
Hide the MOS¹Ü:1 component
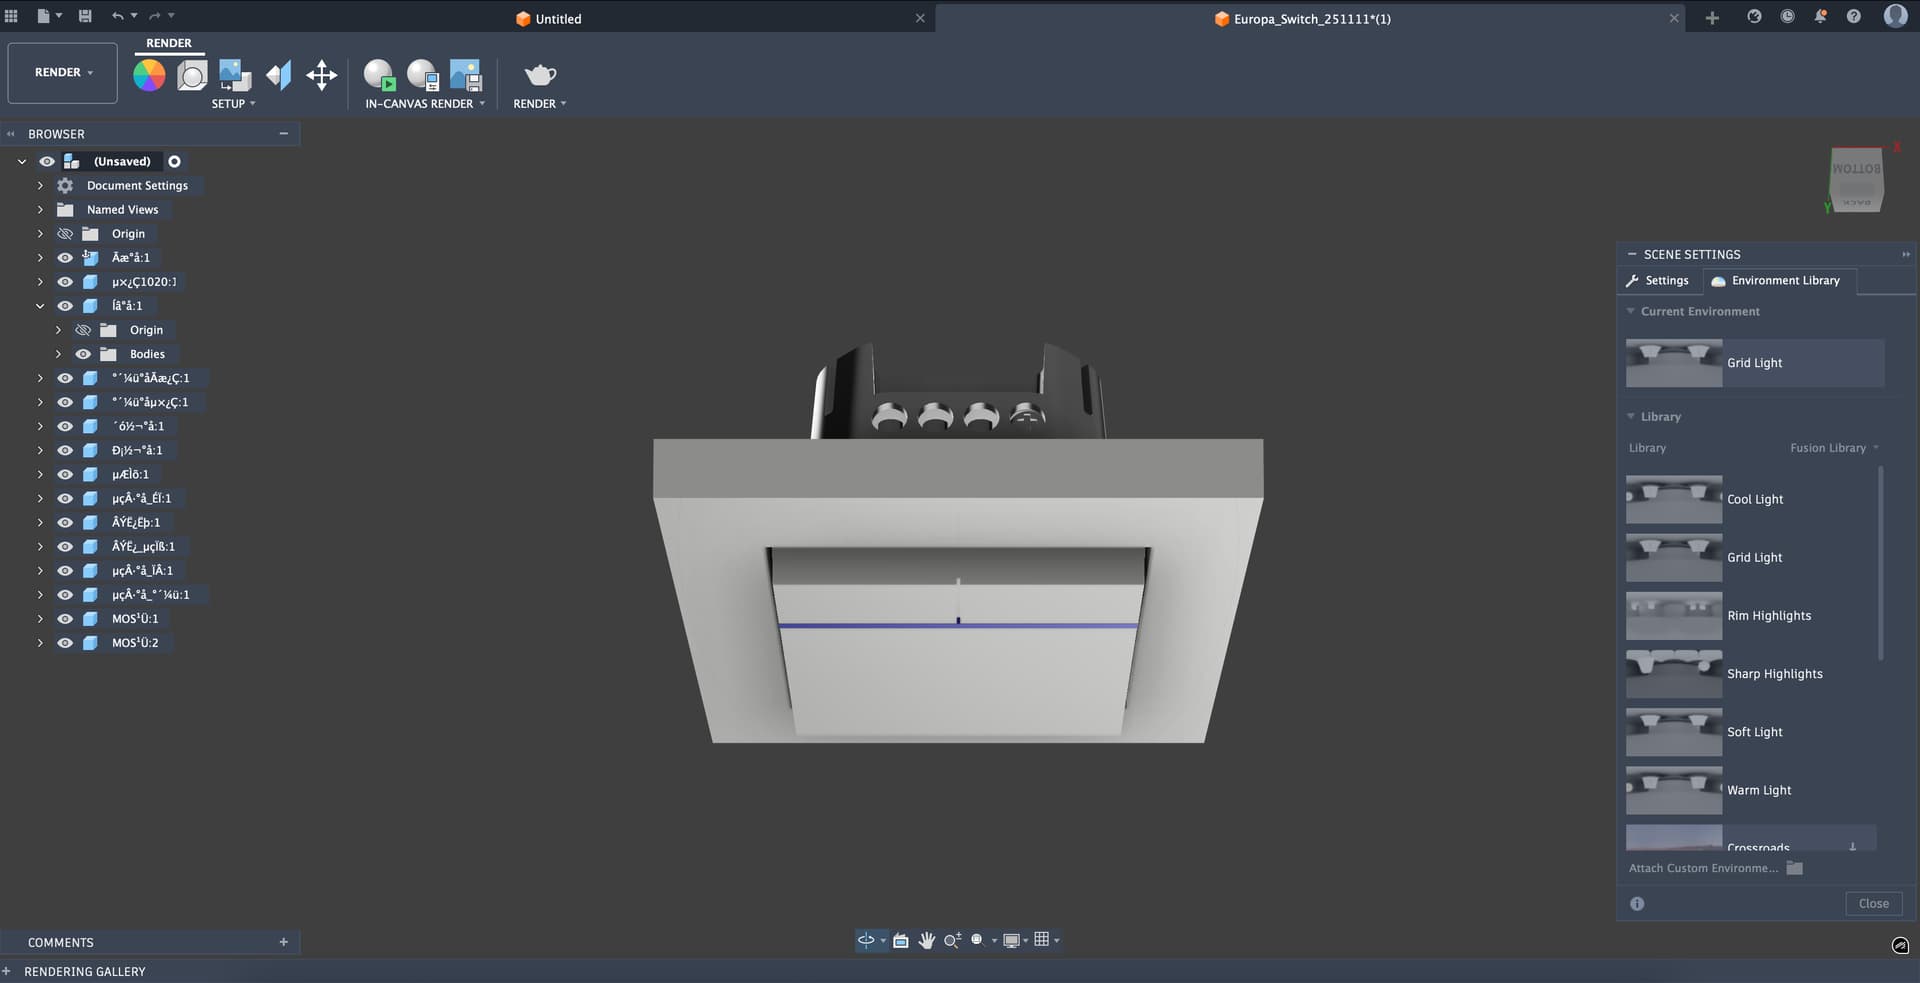(65, 619)
